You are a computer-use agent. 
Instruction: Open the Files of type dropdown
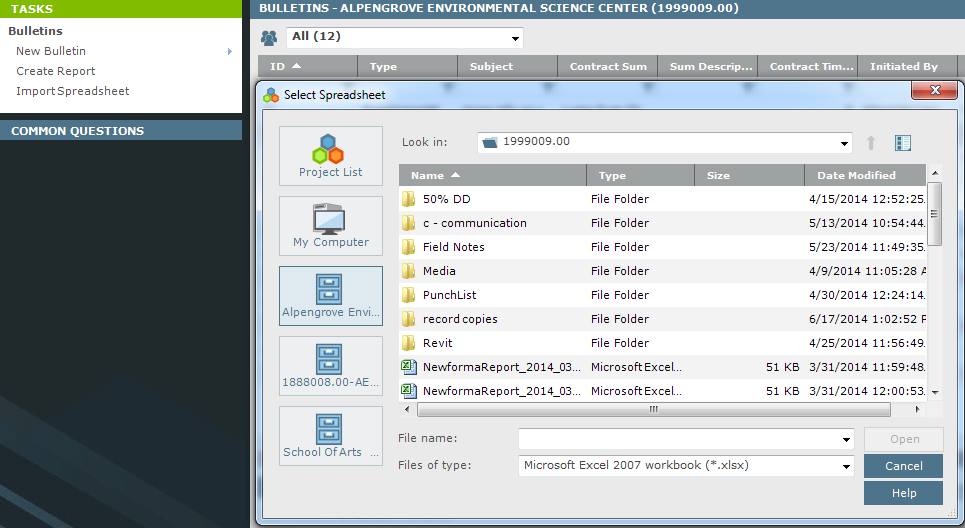click(x=846, y=466)
